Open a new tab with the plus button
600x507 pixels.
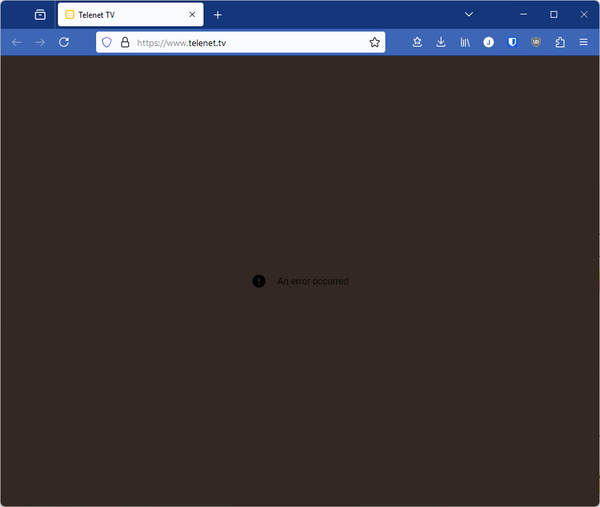point(218,15)
